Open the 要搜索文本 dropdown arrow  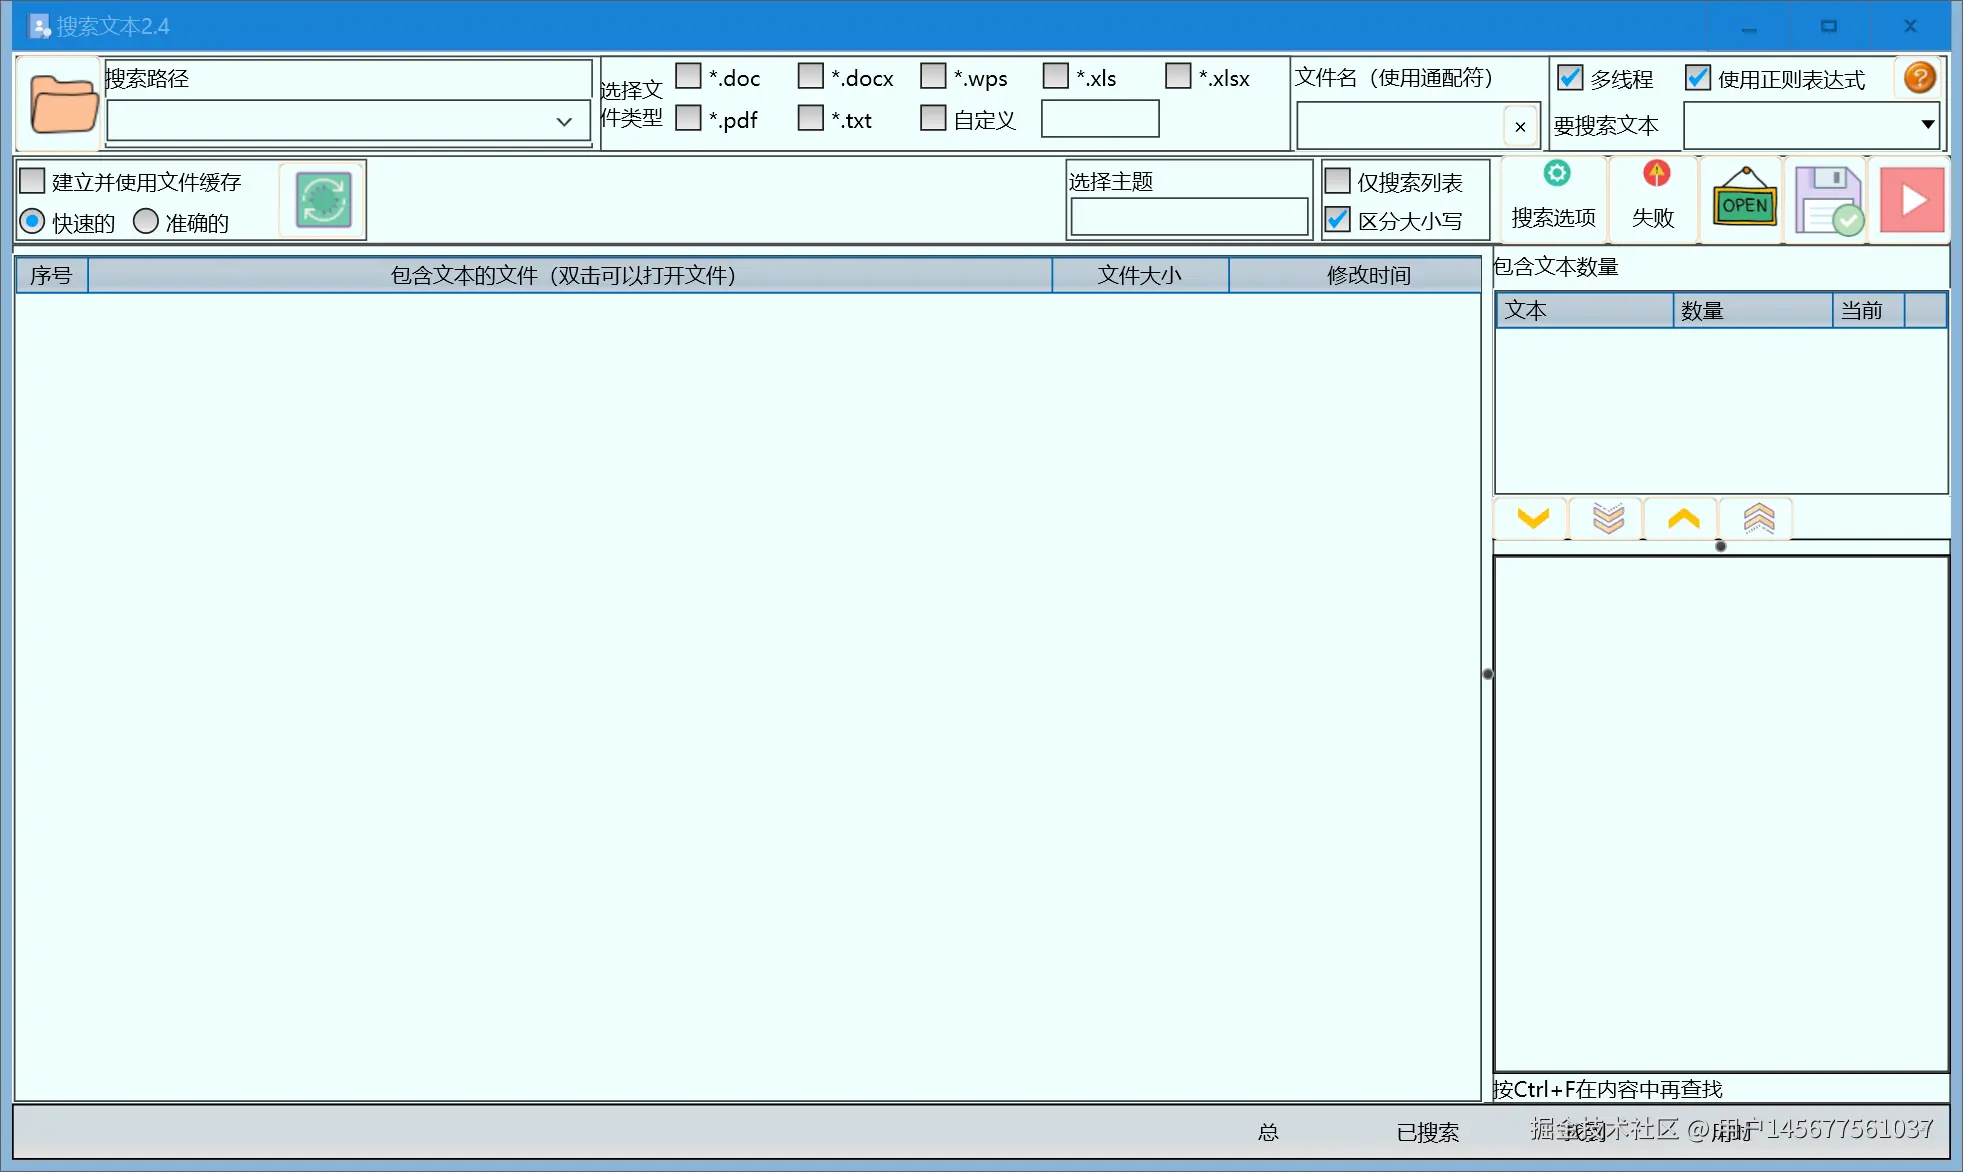coord(1926,125)
